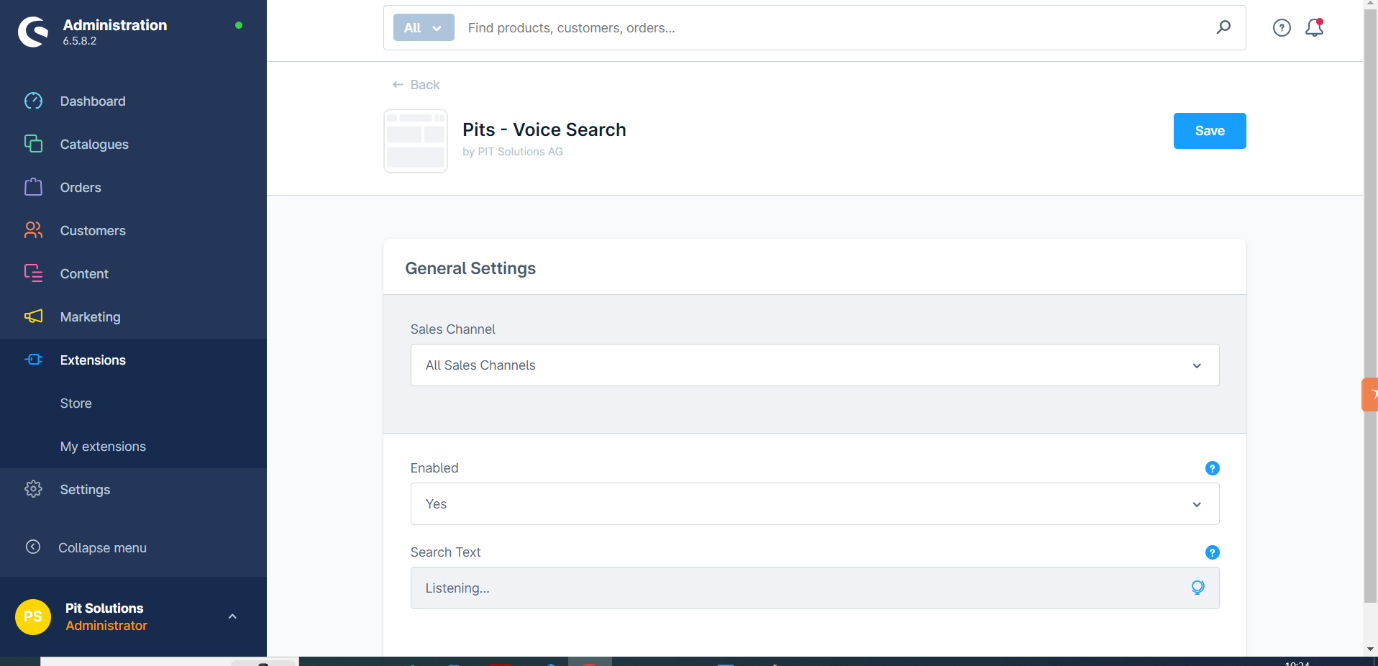1378x666 pixels.
Task: Open the help icon in top bar
Action: coord(1281,28)
